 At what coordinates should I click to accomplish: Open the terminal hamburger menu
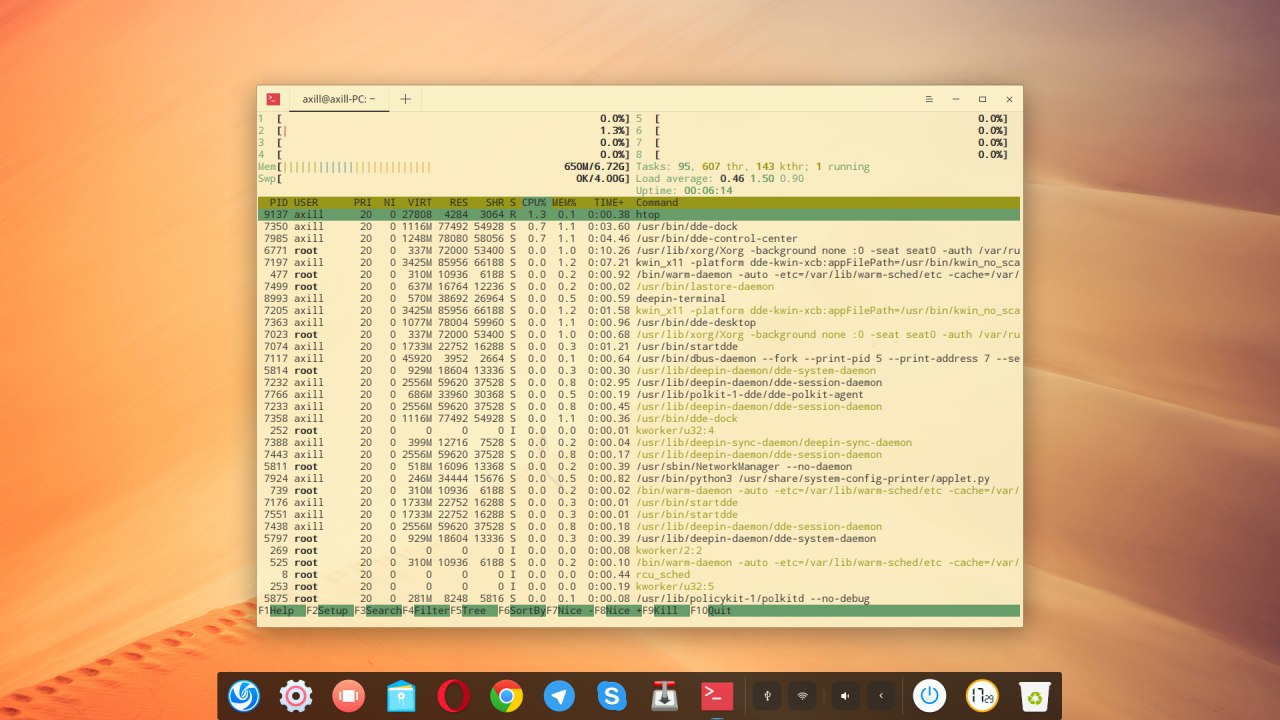(x=929, y=99)
